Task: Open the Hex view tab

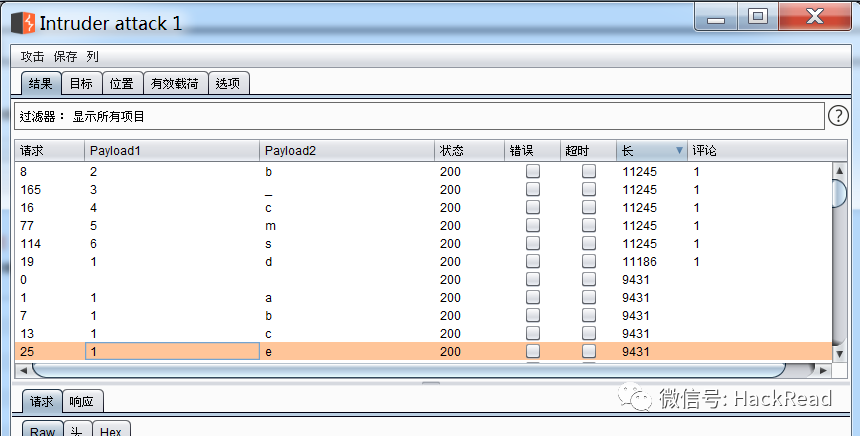Action: pos(111,430)
